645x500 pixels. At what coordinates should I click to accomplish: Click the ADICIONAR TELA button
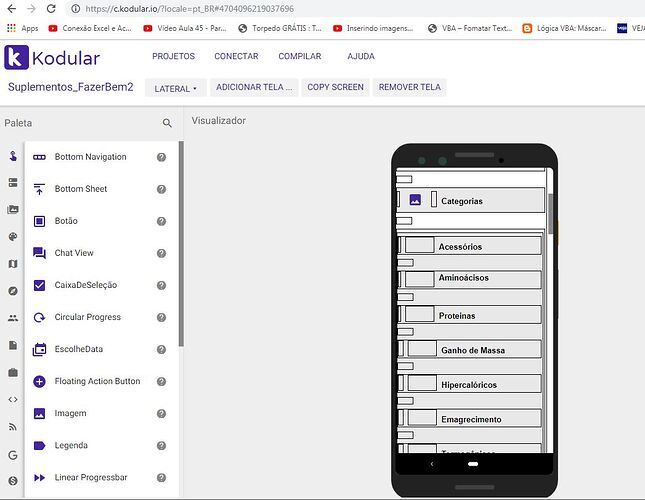[254, 87]
